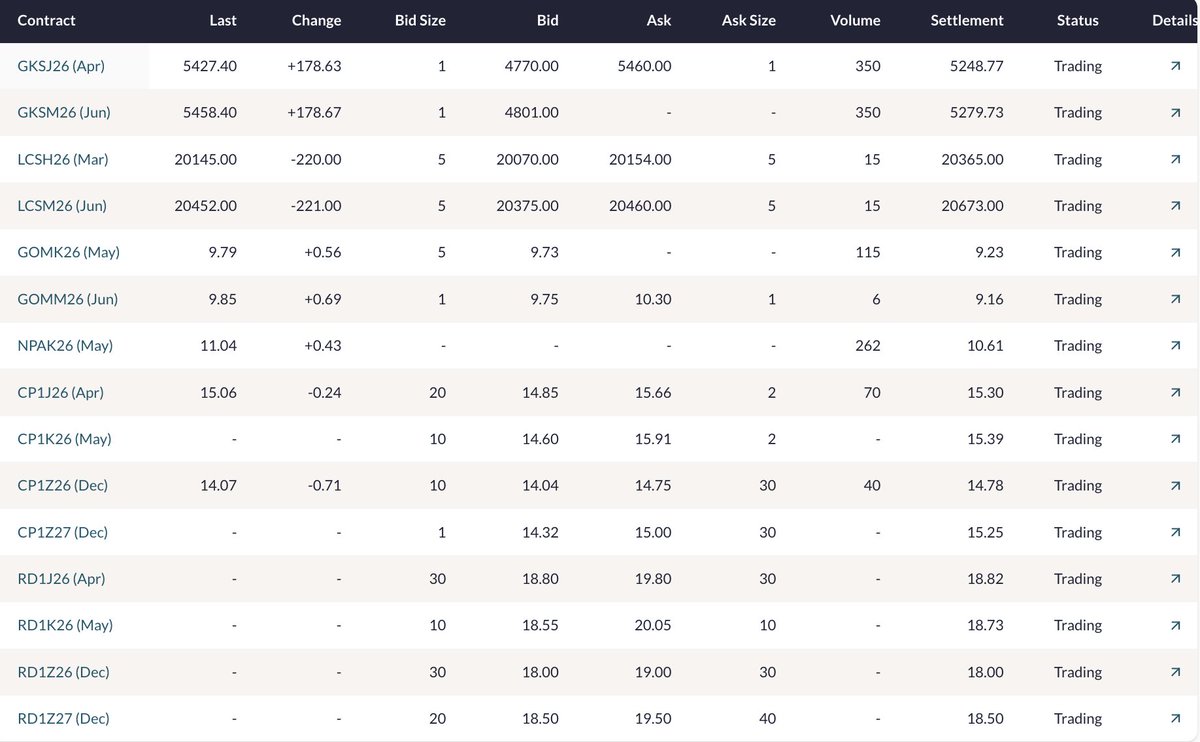Open details arrow for GKSJ26 (Apr)
This screenshot has height=742, width=1200.
[x=1174, y=66]
